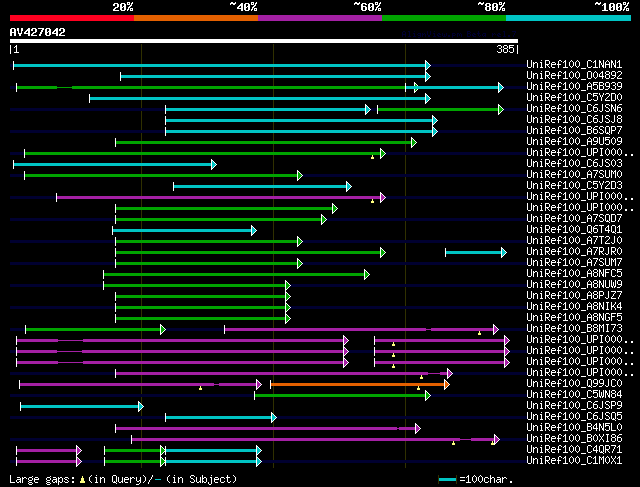Open the UniRef100_A5B939 hit label

574,87
